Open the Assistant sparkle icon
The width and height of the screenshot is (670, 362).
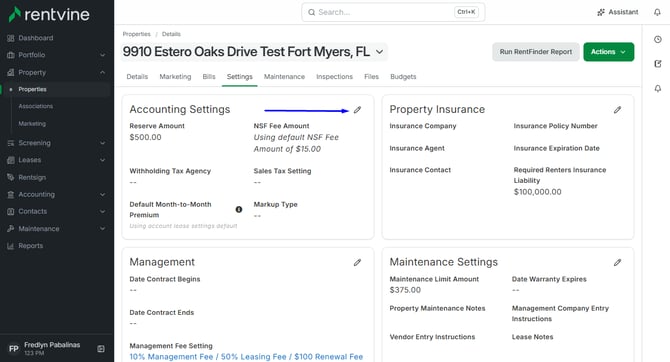(601, 12)
